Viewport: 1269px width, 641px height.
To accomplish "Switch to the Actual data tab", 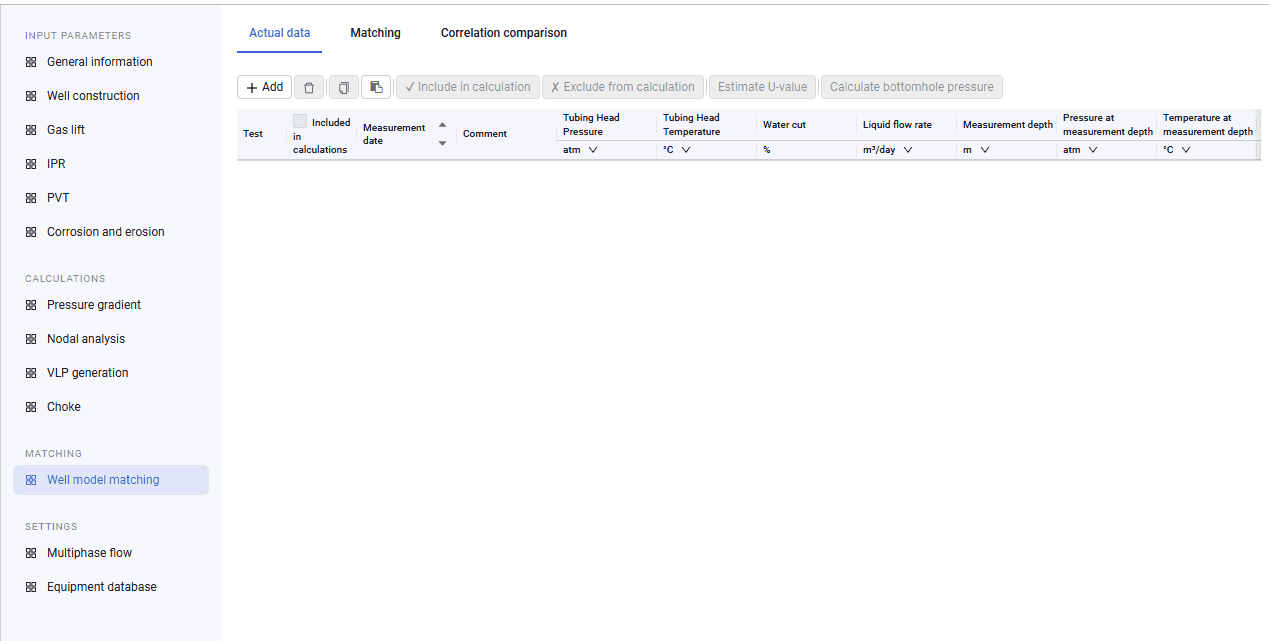I will click(x=280, y=33).
